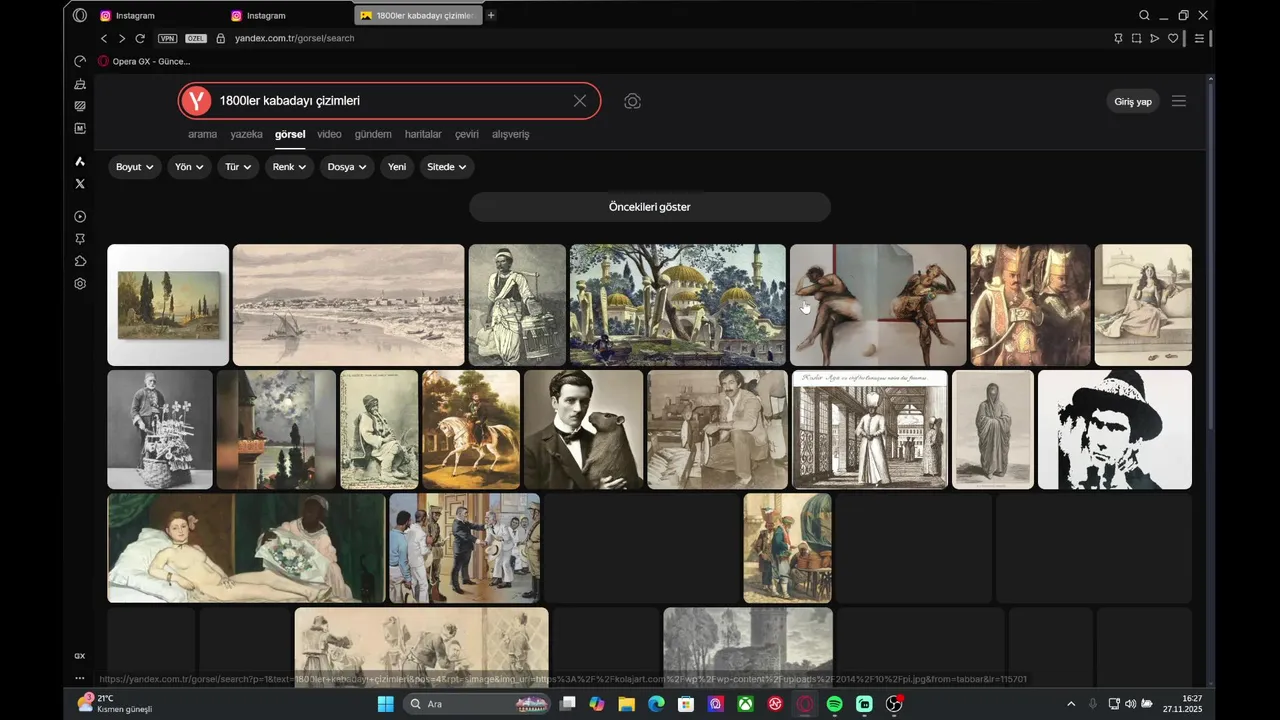This screenshot has width=1280, height=720.
Task: Open Microsoft Edge from the taskbar
Action: pos(656,704)
